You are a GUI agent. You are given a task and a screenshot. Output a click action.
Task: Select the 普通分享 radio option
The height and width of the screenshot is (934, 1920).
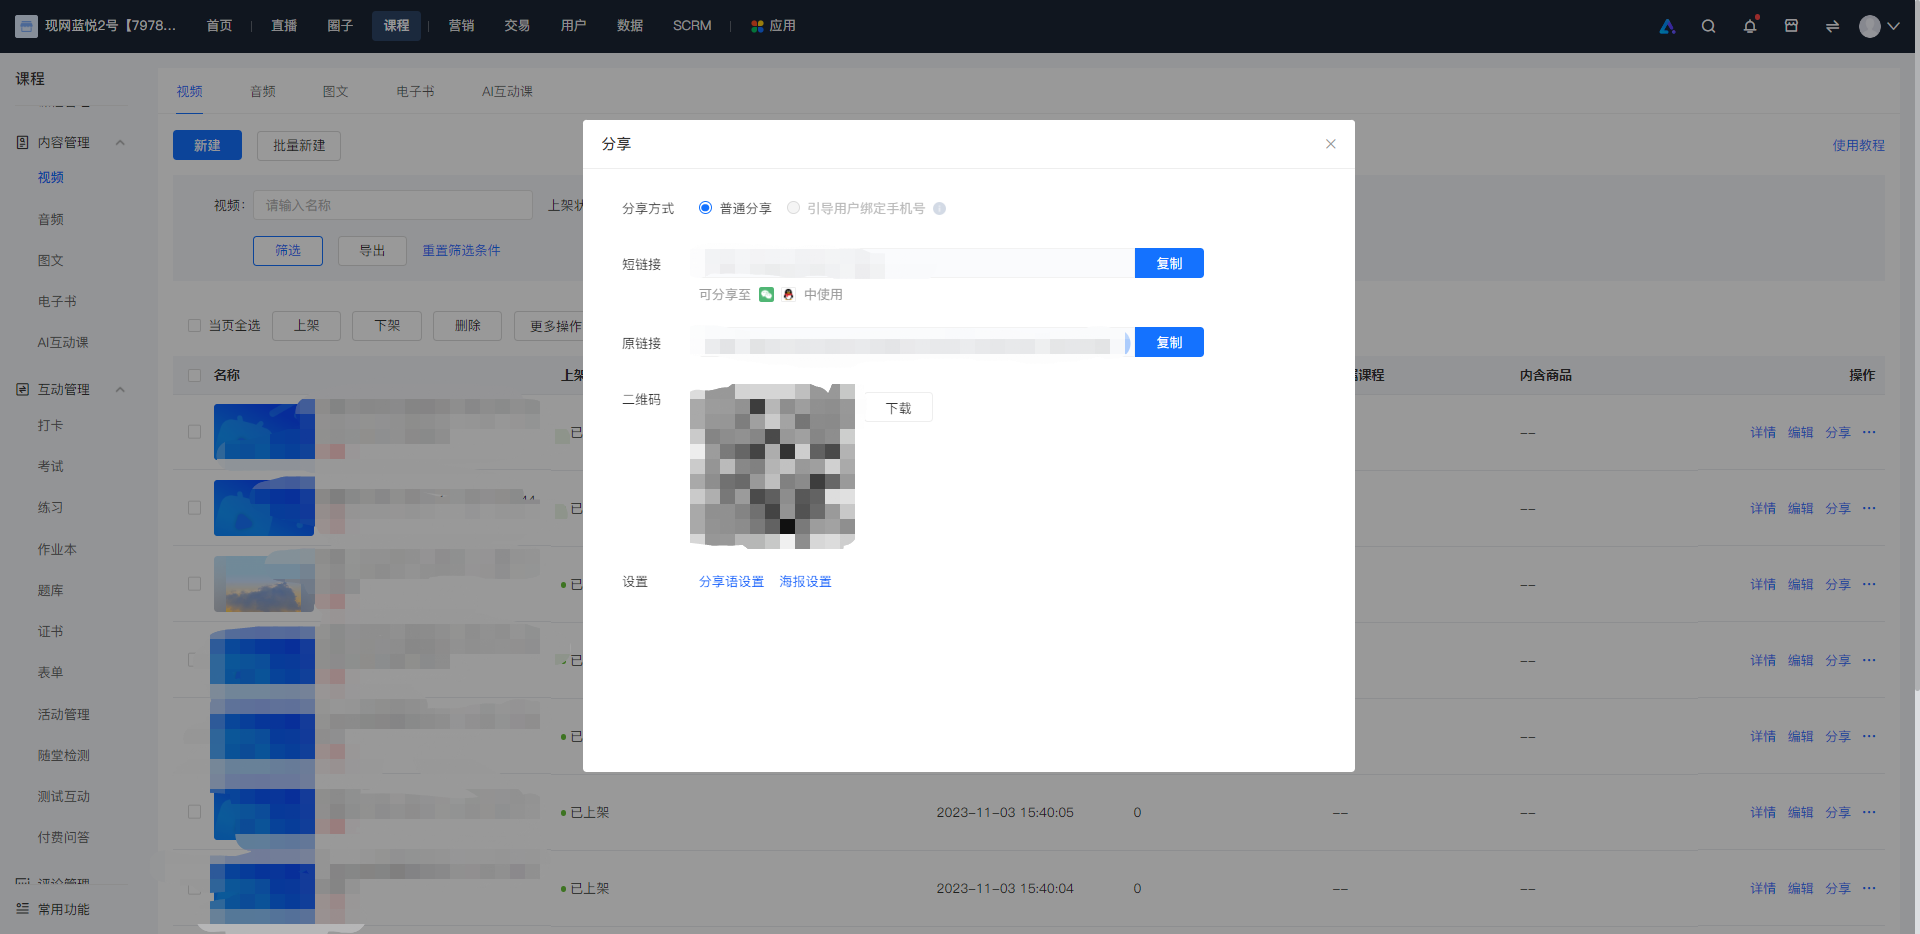coord(705,208)
